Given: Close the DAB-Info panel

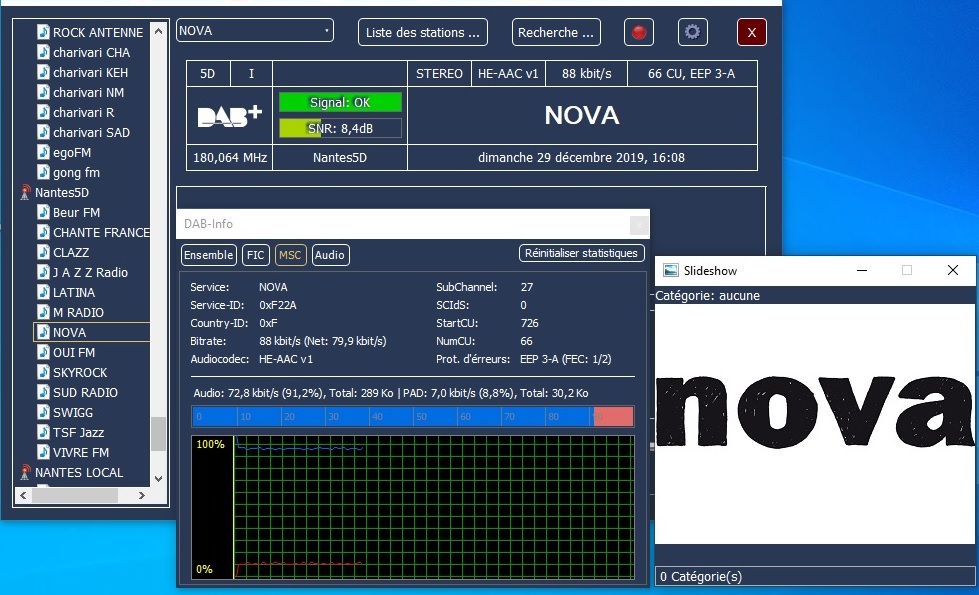Looking at the screenshot, I should (639, 225).
